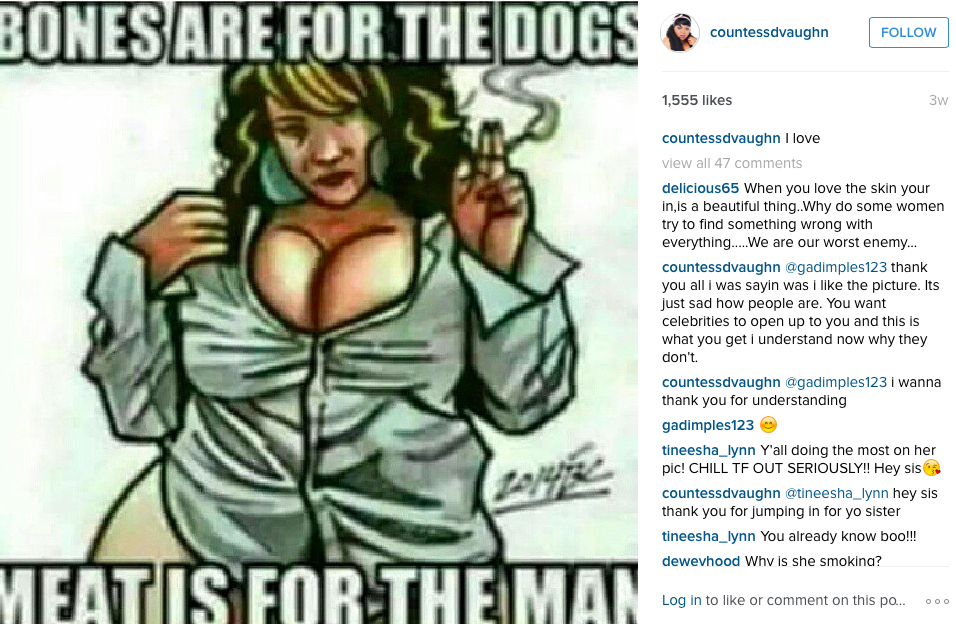Click the smiling emoji in gadimples123's comment
The width and height of the screenshot is (956, 624).
click(x=768, y=425)
